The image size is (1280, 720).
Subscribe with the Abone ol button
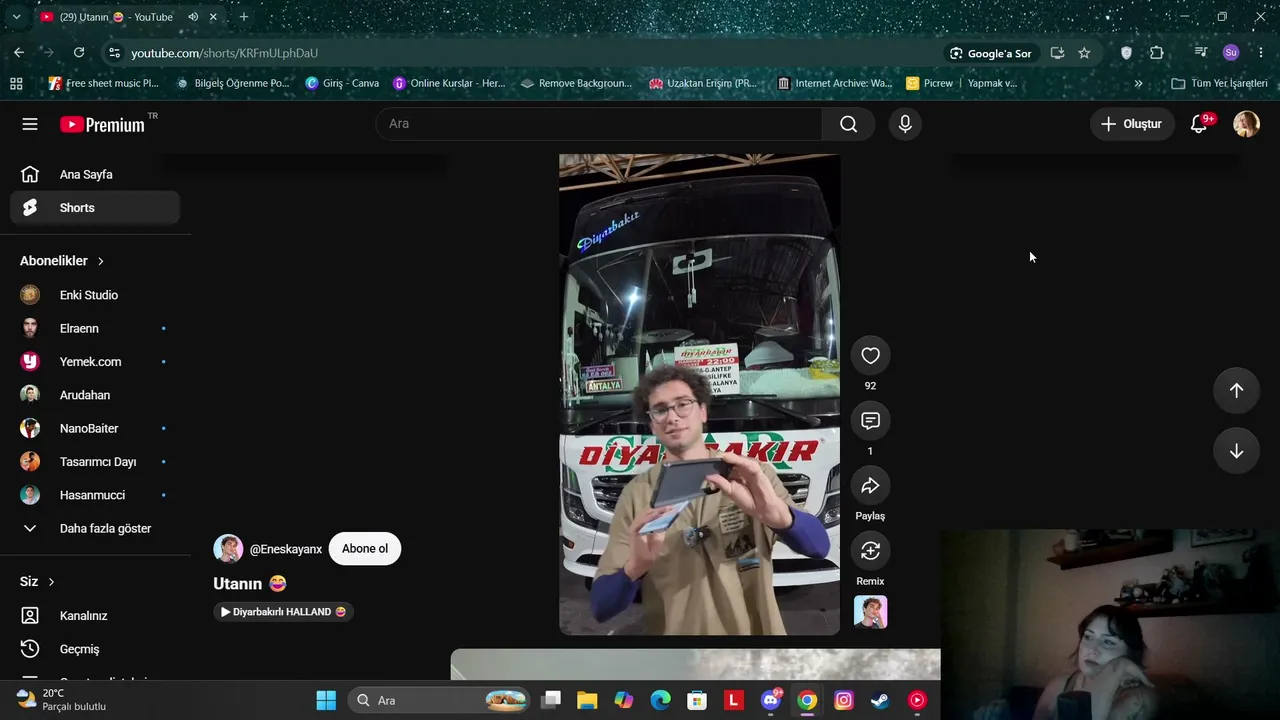point(365,549)
